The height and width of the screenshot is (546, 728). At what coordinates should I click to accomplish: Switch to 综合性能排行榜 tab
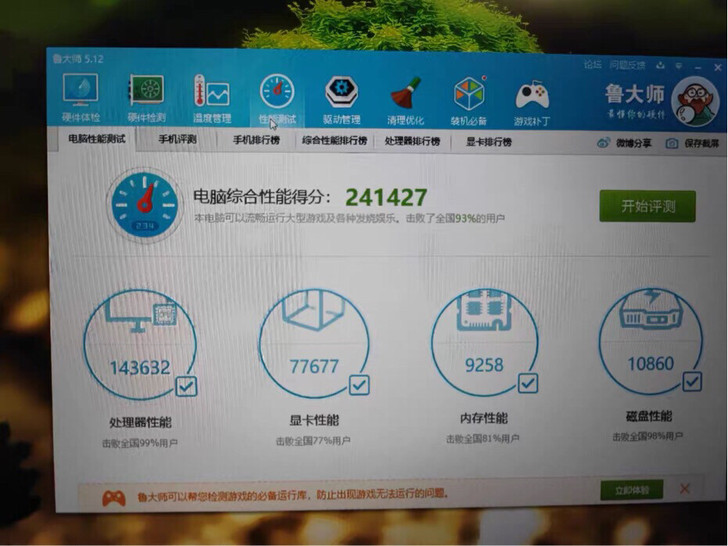pos(334,141)
